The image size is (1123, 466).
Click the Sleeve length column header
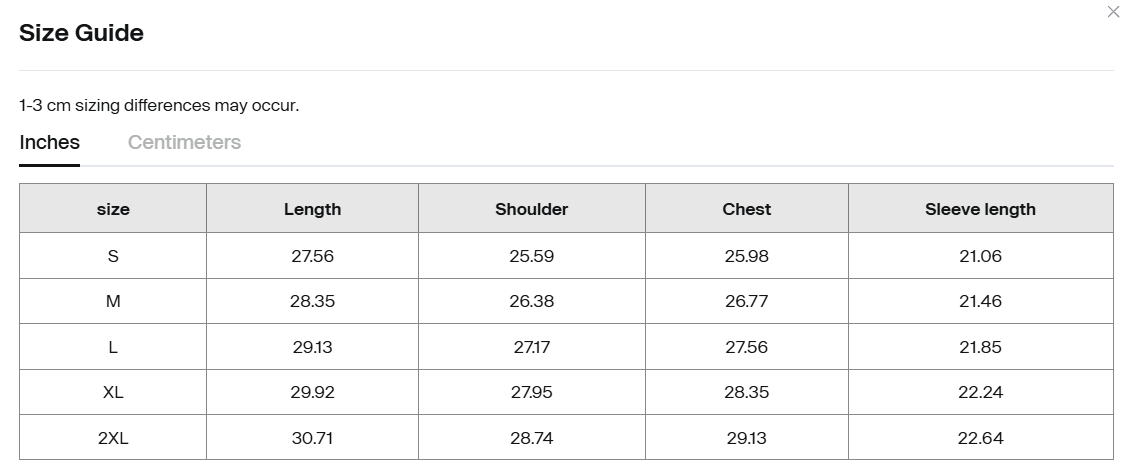click(980, 209)
